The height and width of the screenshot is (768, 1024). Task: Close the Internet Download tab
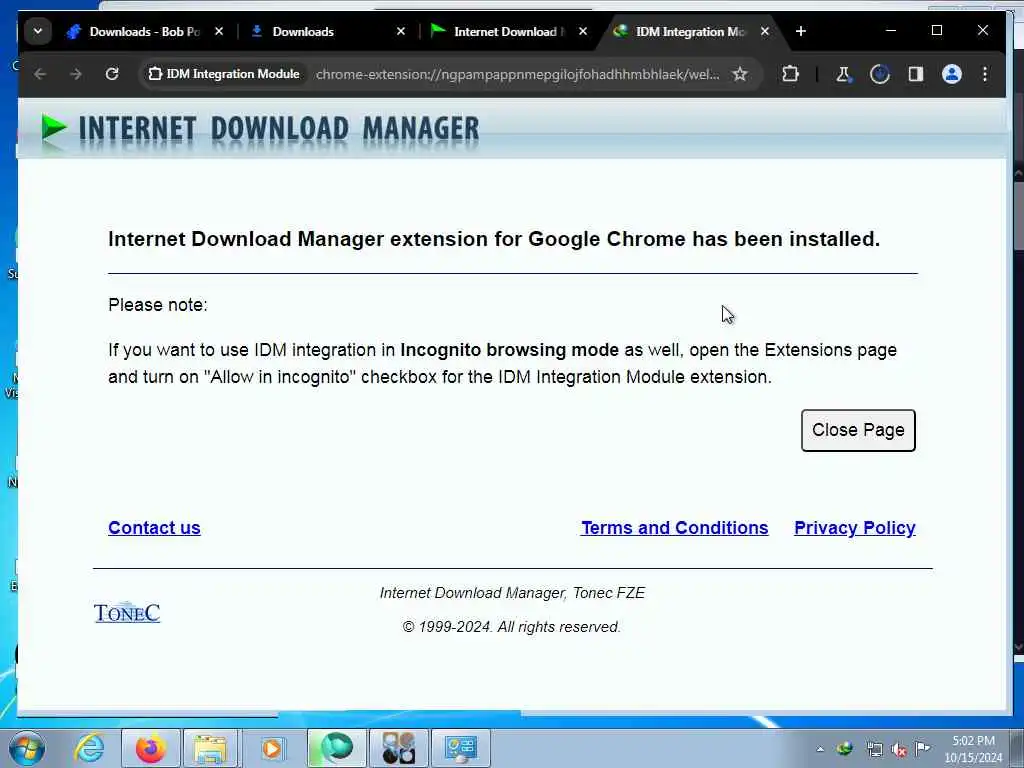583,31
